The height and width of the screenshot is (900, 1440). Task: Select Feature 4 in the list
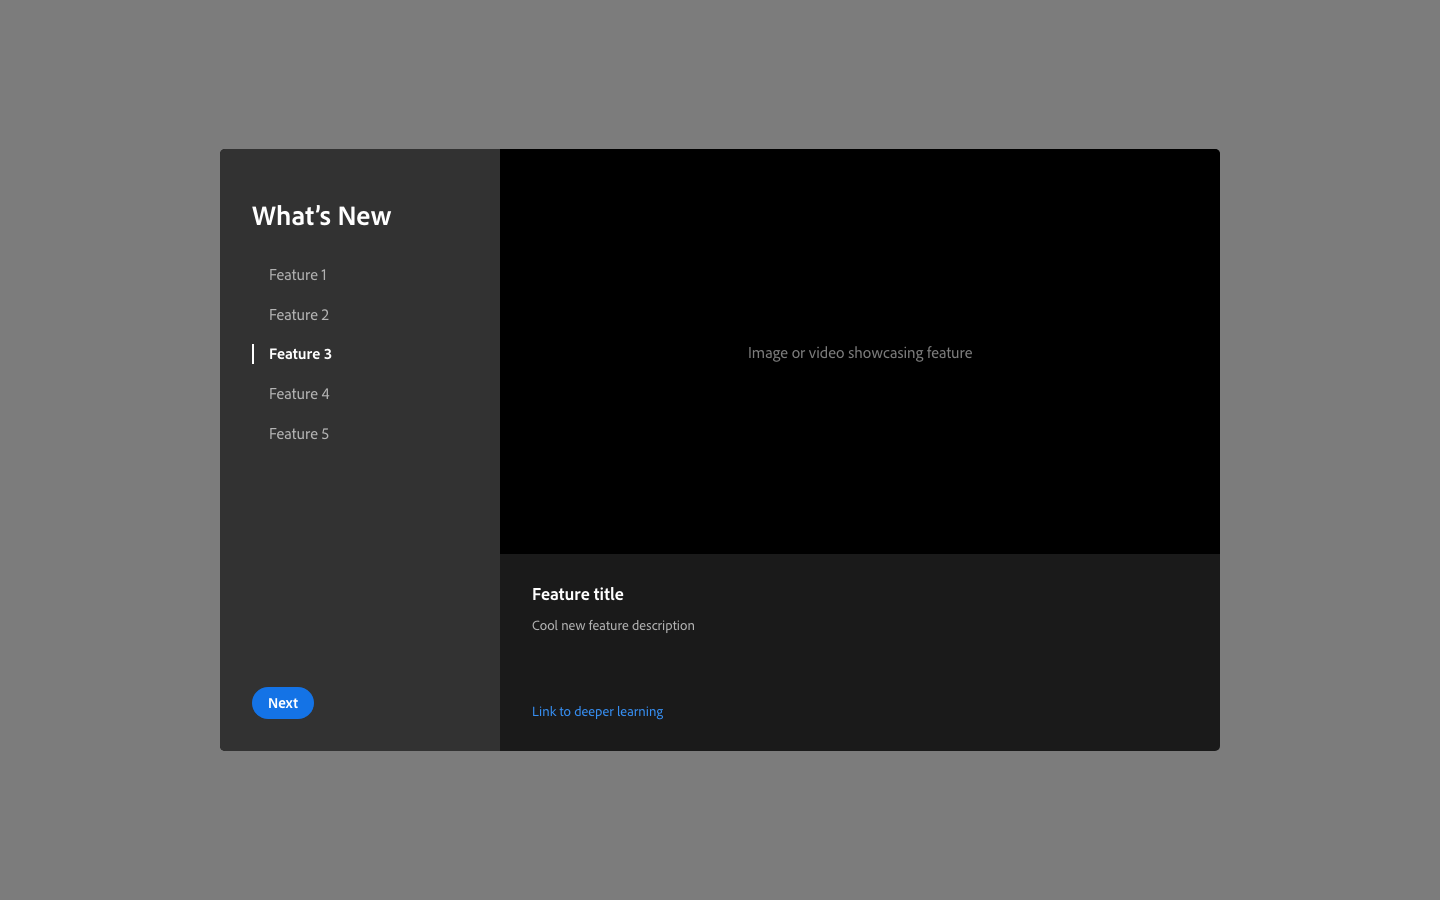point(299,394)
